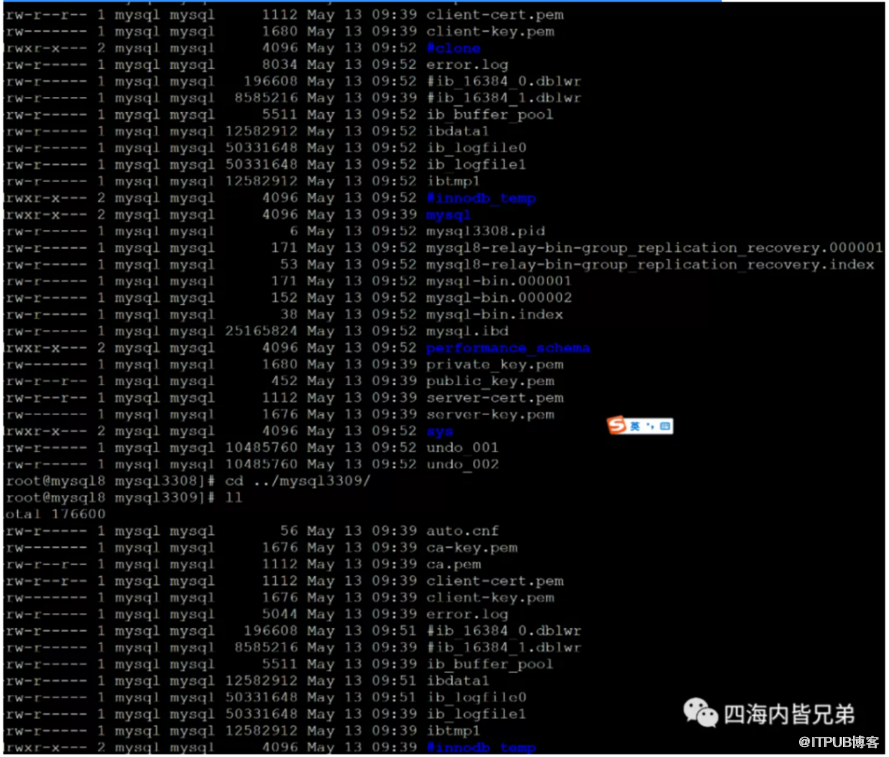Viewport: 889px width, 757px height.
Task: Click the root@mysql8 mysql3308 prompt
Action: 110,481
